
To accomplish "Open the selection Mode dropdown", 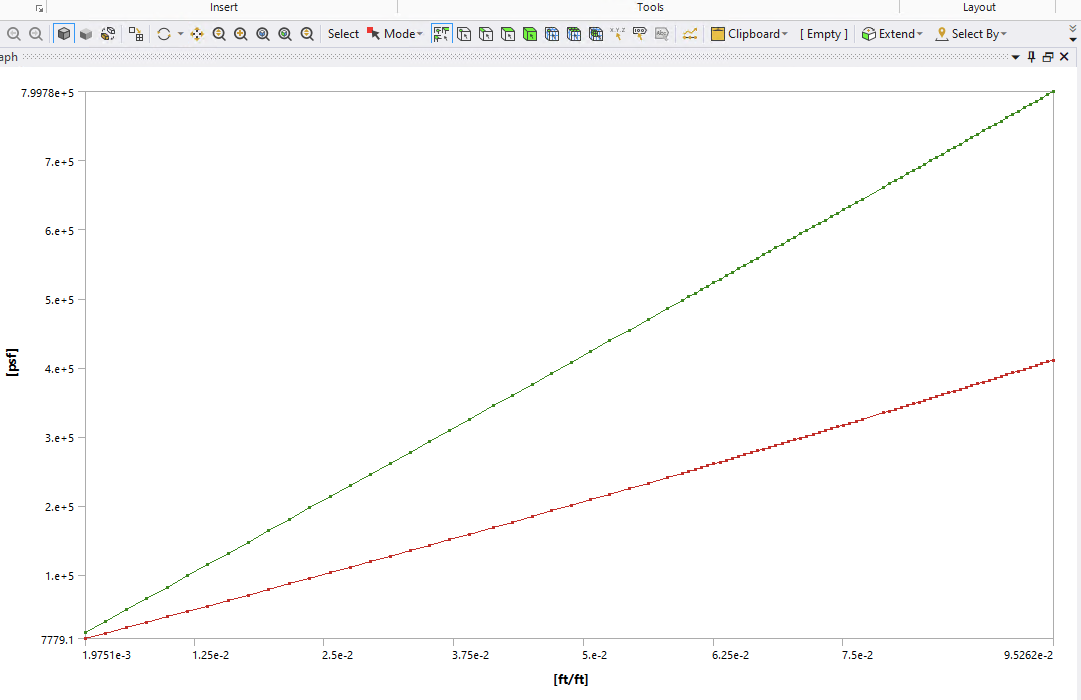I will 395,34.
